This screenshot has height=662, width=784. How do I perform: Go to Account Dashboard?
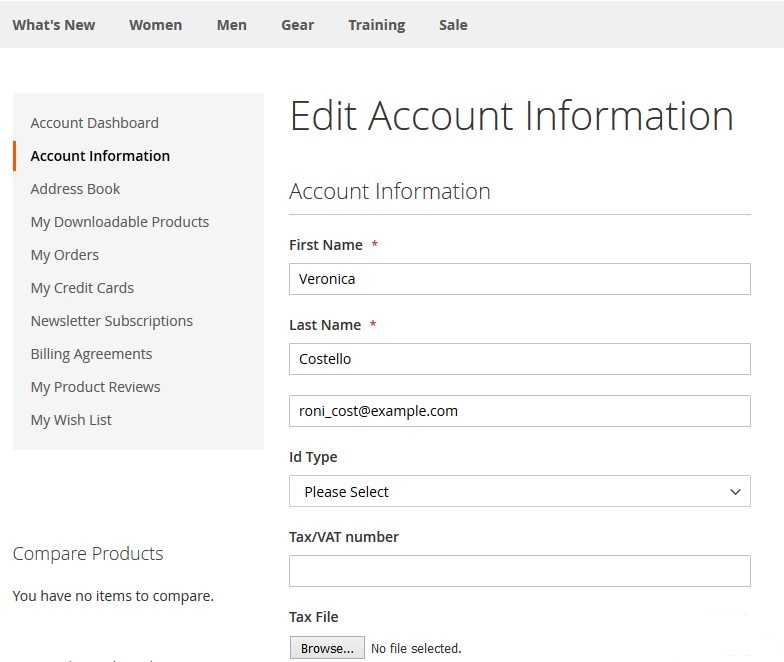(94, 123)
